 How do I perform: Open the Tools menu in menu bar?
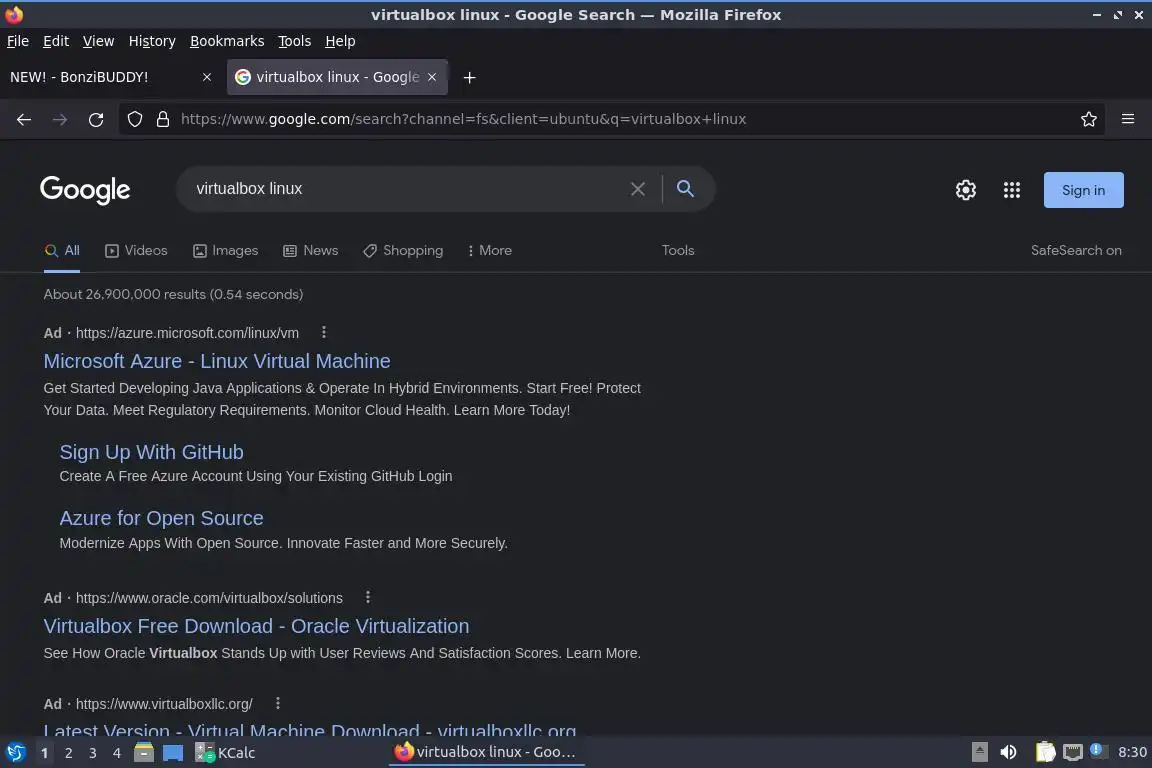[x=295, y=41]
